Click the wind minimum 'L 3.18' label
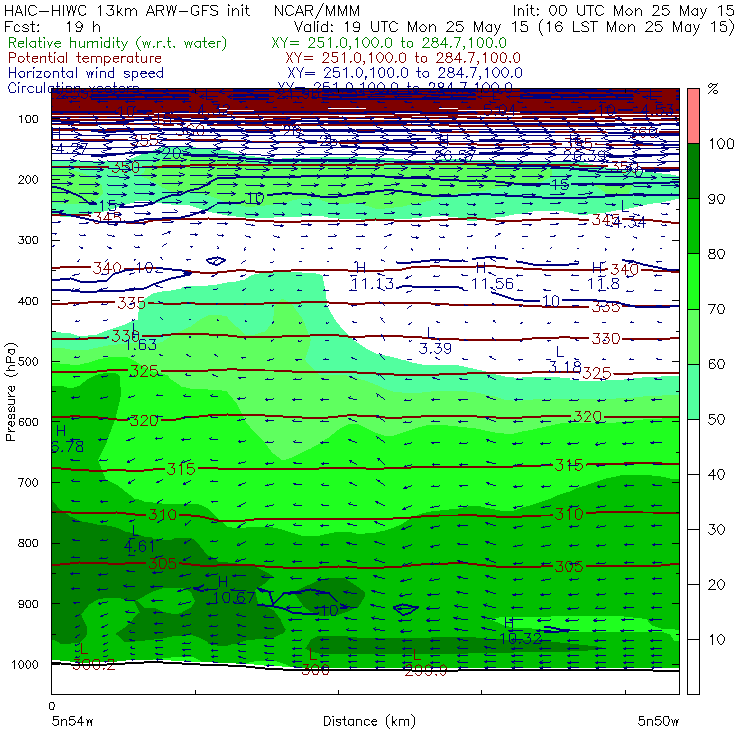The width and height of the screenshot is (740, 740). (x=564, y=359)
